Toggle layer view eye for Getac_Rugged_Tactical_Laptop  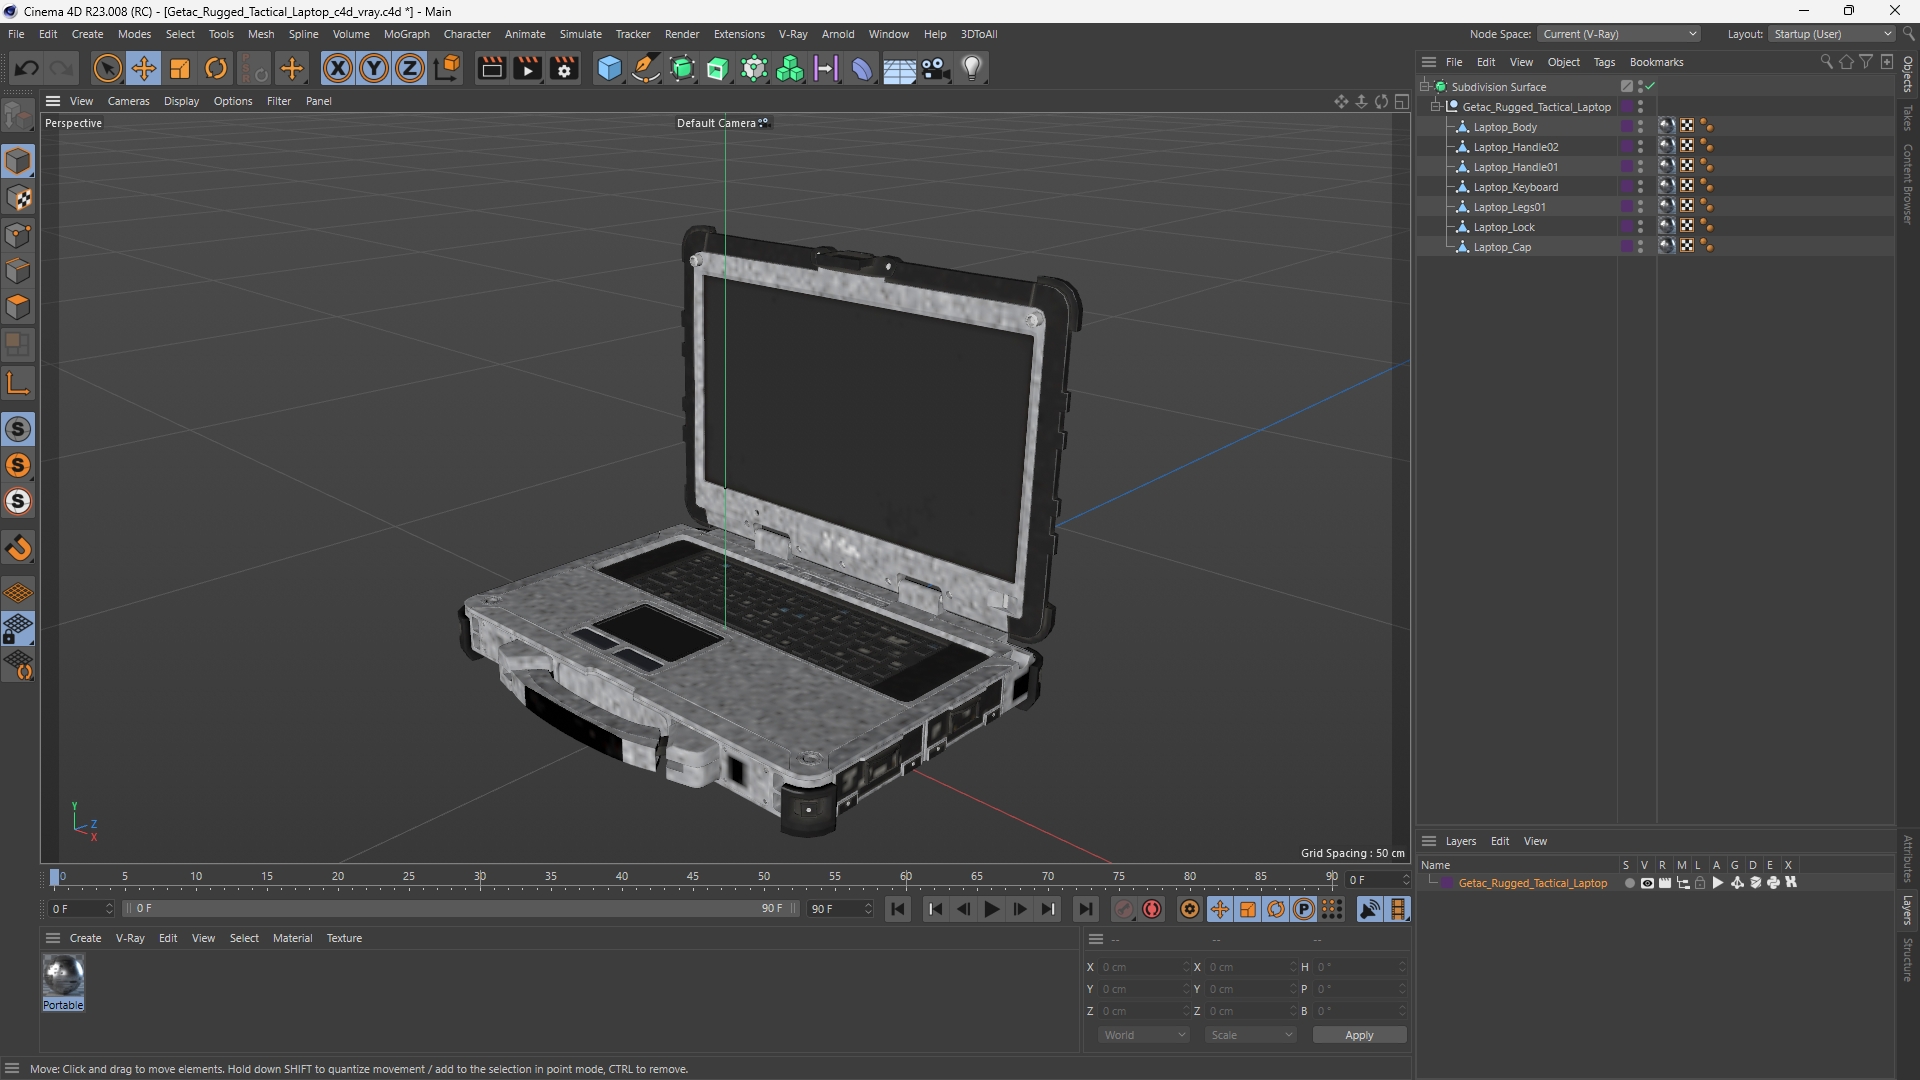(x=1647, y=883)
